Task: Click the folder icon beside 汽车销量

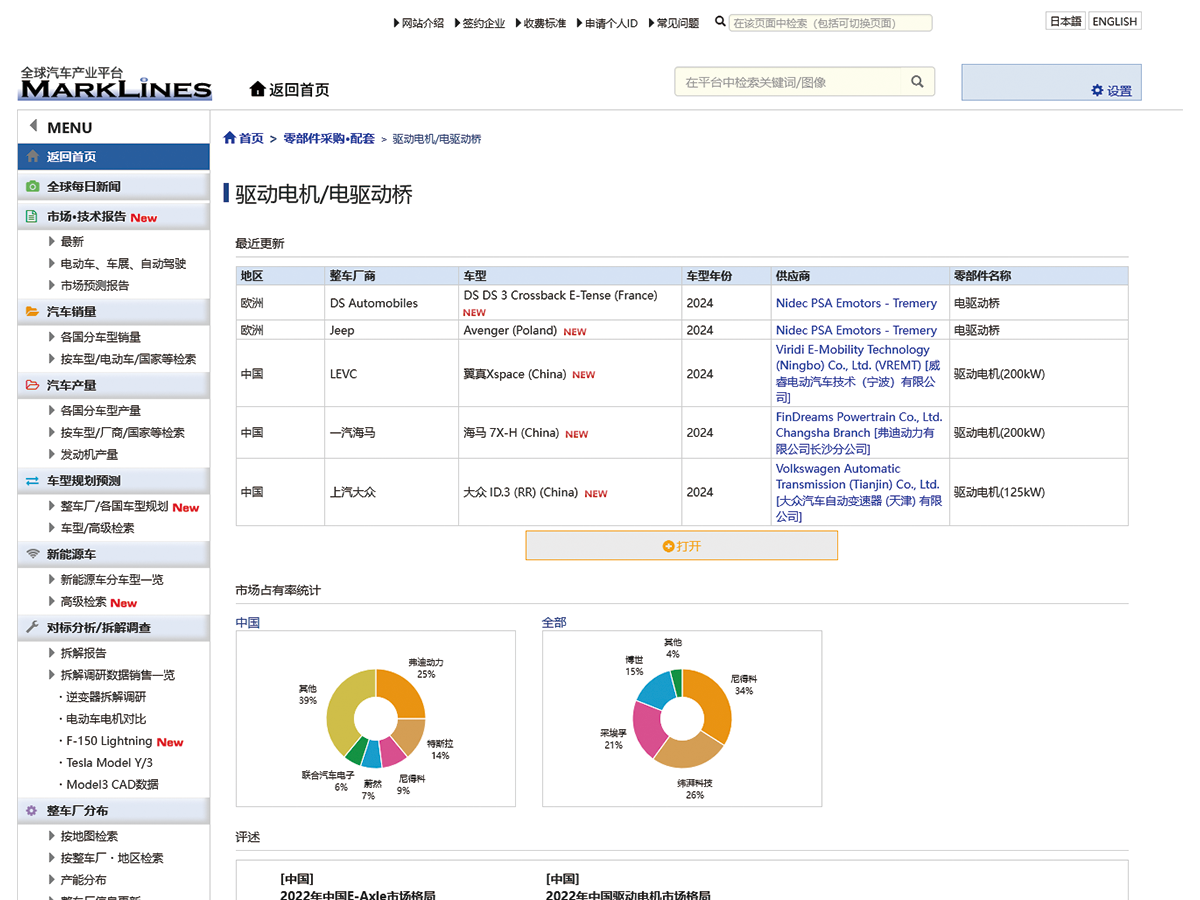Action: point(33,312)
